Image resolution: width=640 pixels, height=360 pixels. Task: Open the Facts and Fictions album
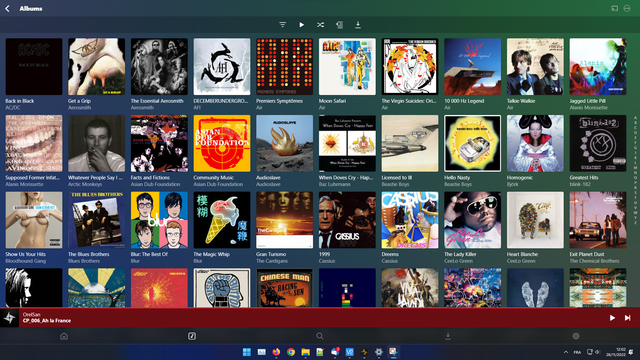pyautogui.click(x=159, y=143)
